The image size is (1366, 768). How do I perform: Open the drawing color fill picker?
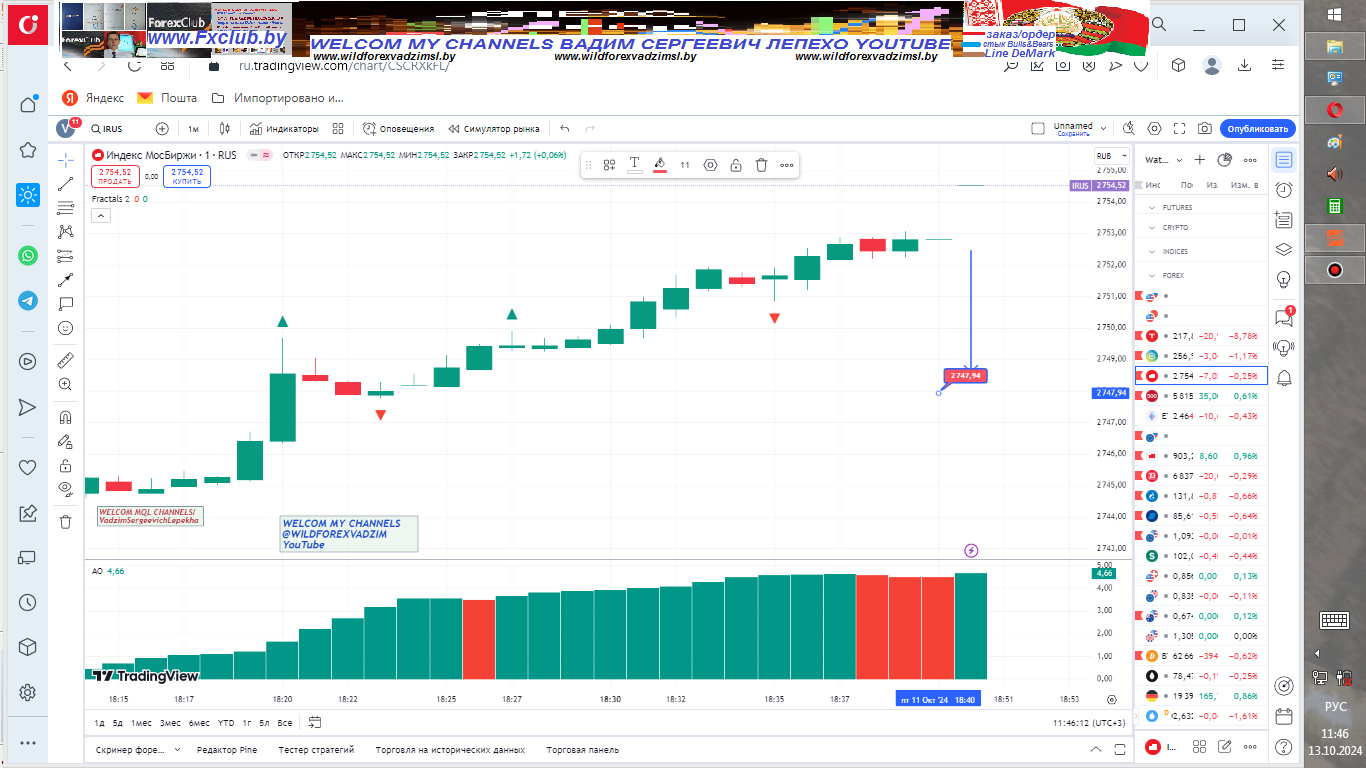coord(660,165)
